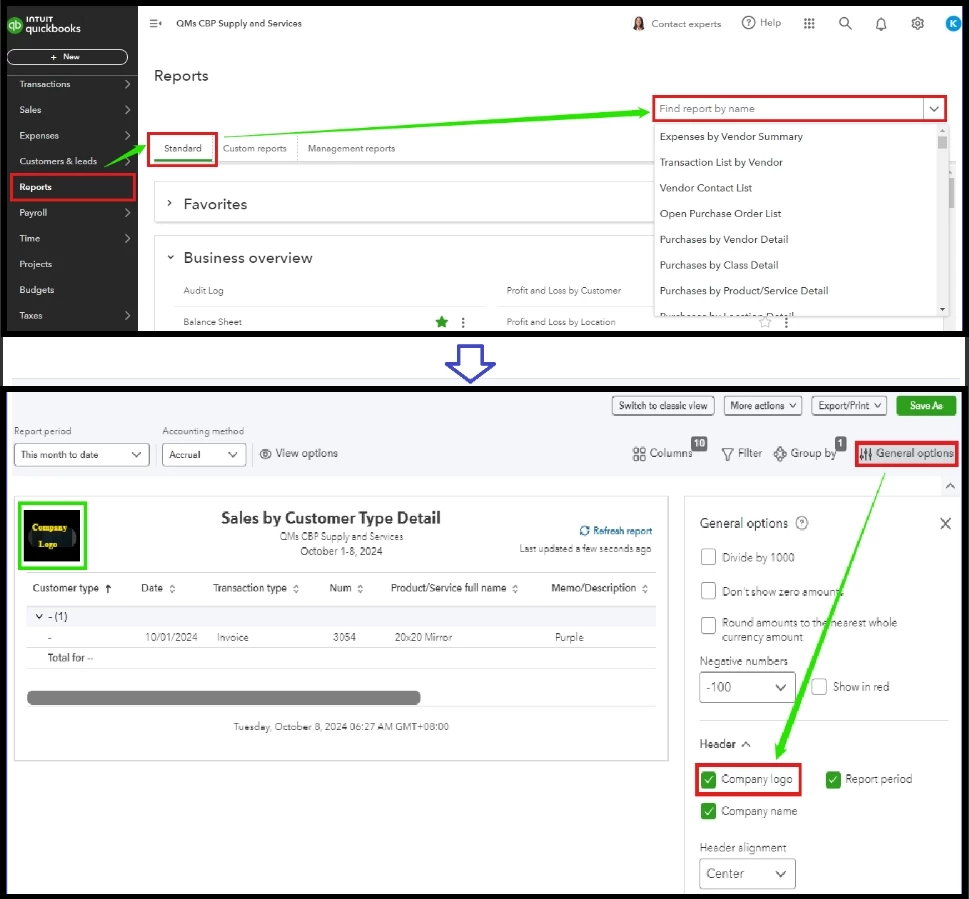Collapse the navigation sidebar menu icon
This screenshot has height=899, width=969.
(155, 23)
